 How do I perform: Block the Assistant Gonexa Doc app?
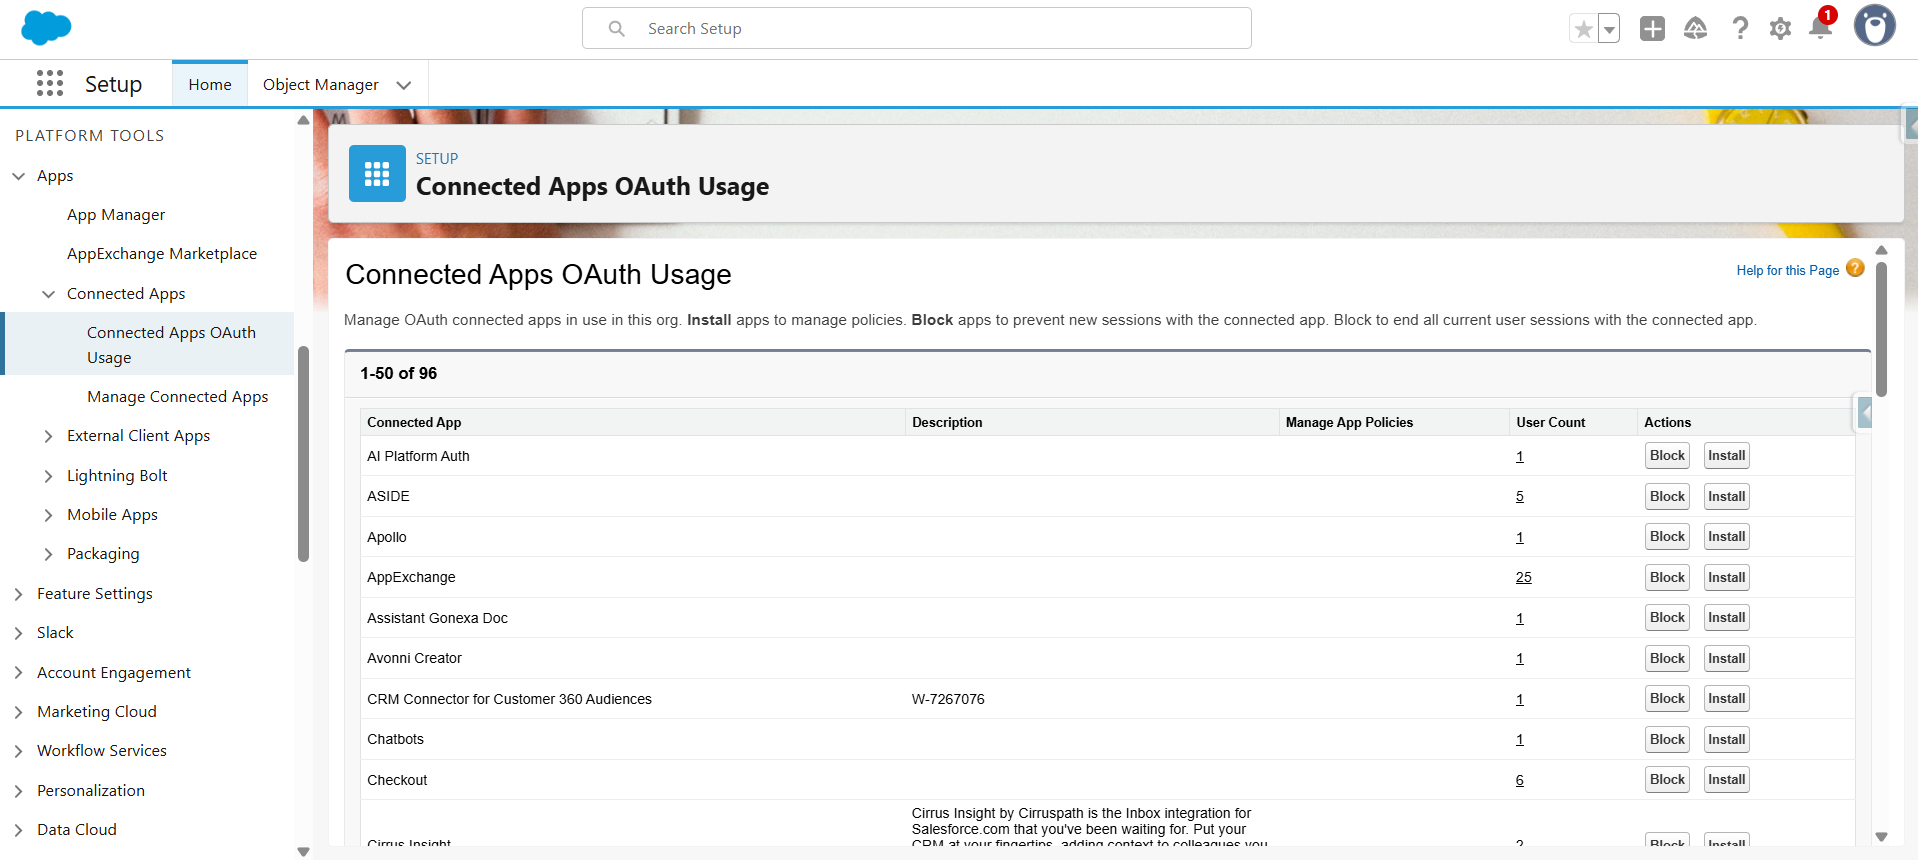click(x=1667, y=618)
